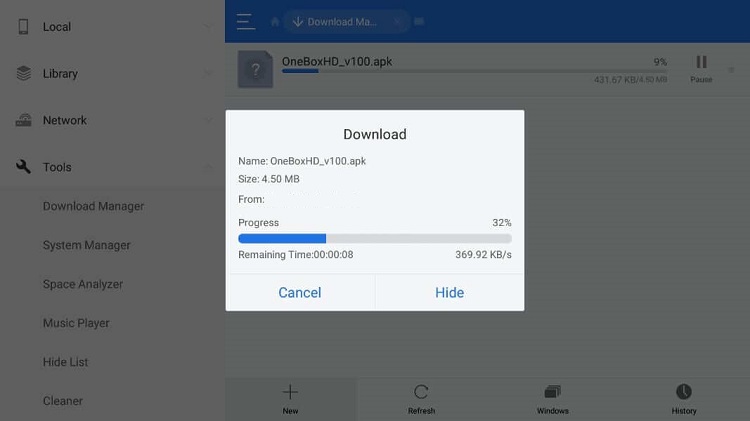Collapse the Tools section chevron
This screenshot has width=750, height=421.
[208, 166]
